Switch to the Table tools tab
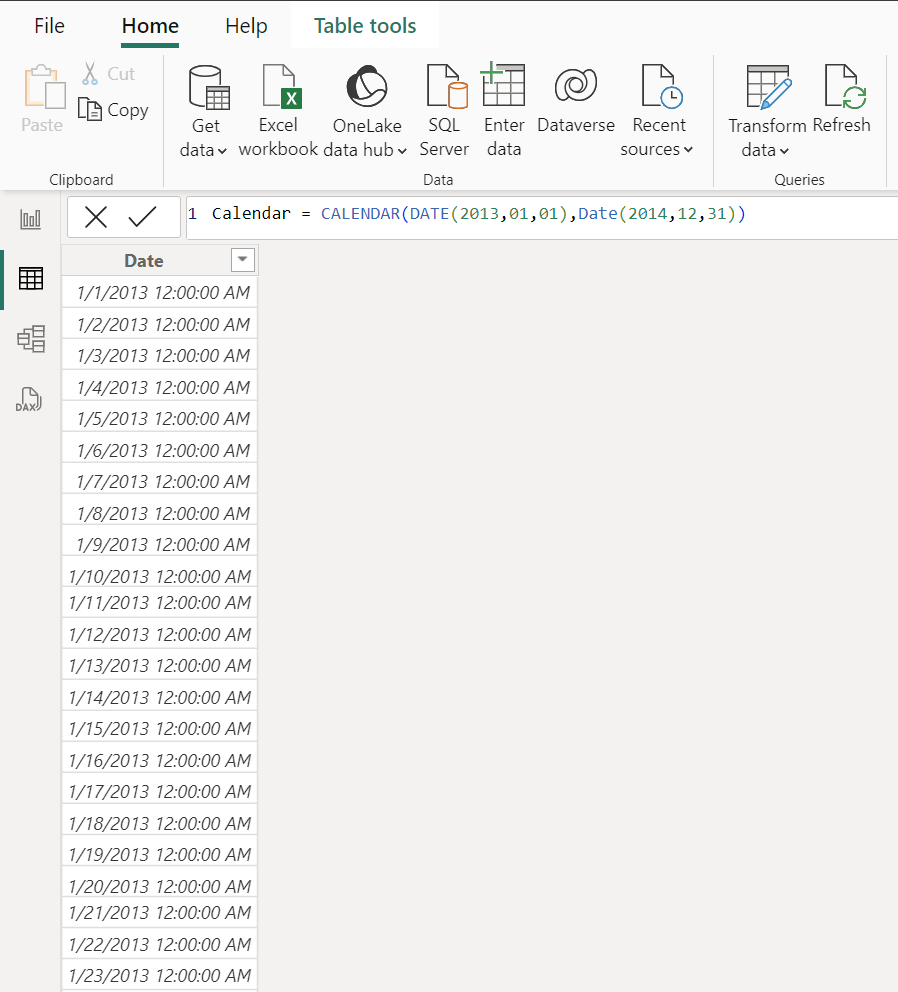The width and height of the screenshot is (898, 992). (365, 26)
